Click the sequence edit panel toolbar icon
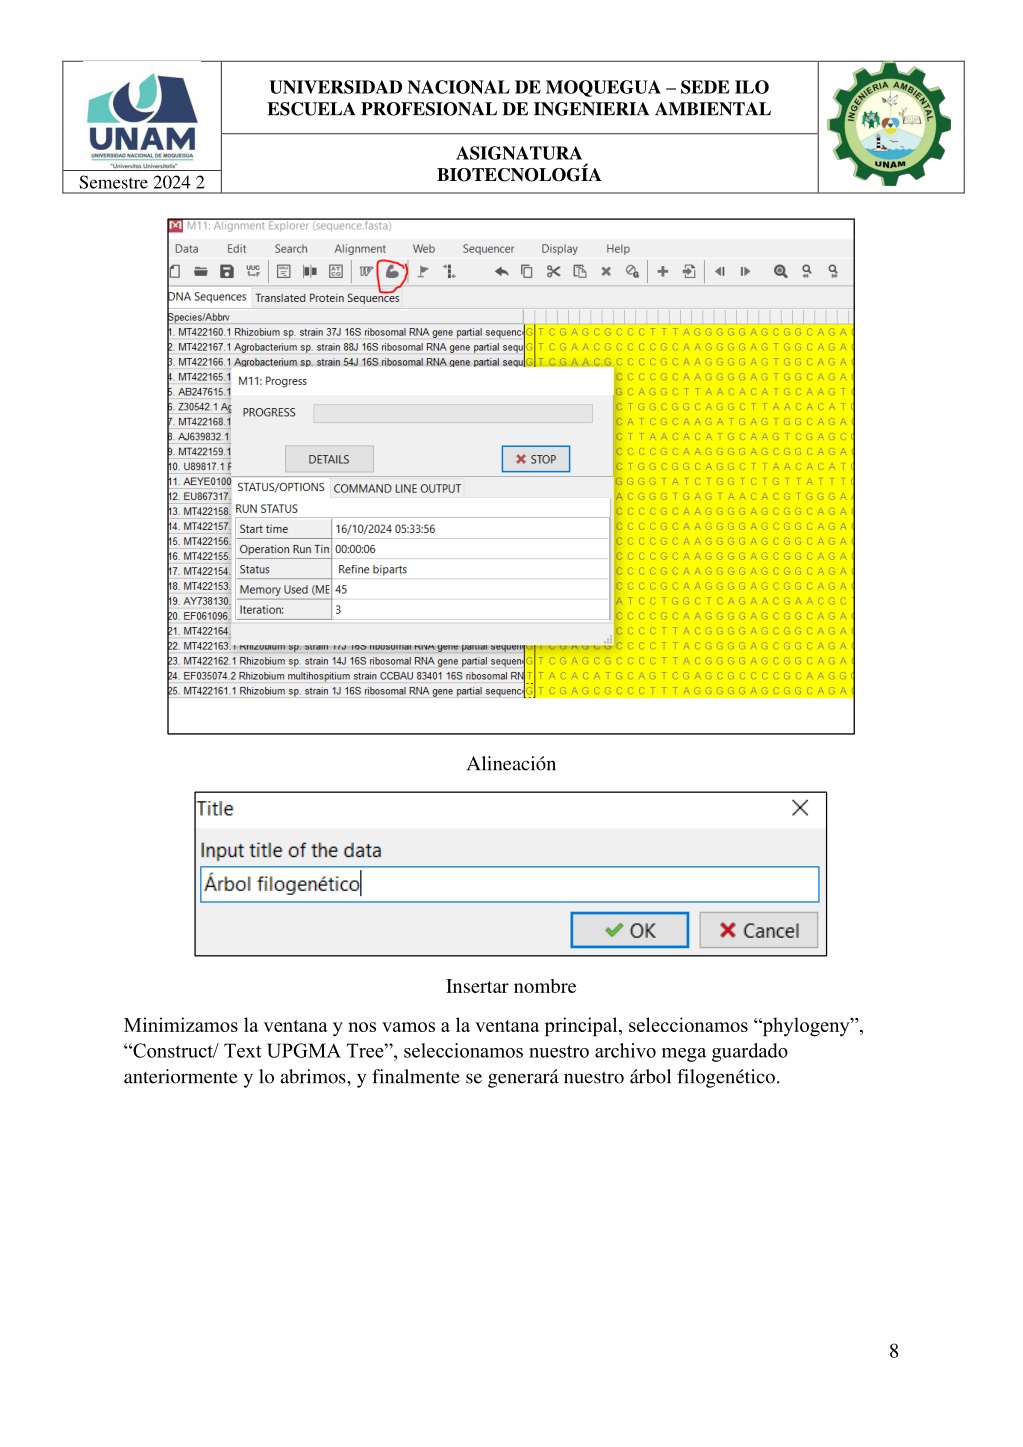The width and height of the screenshot is (1023, 1447). pos(283,271)
